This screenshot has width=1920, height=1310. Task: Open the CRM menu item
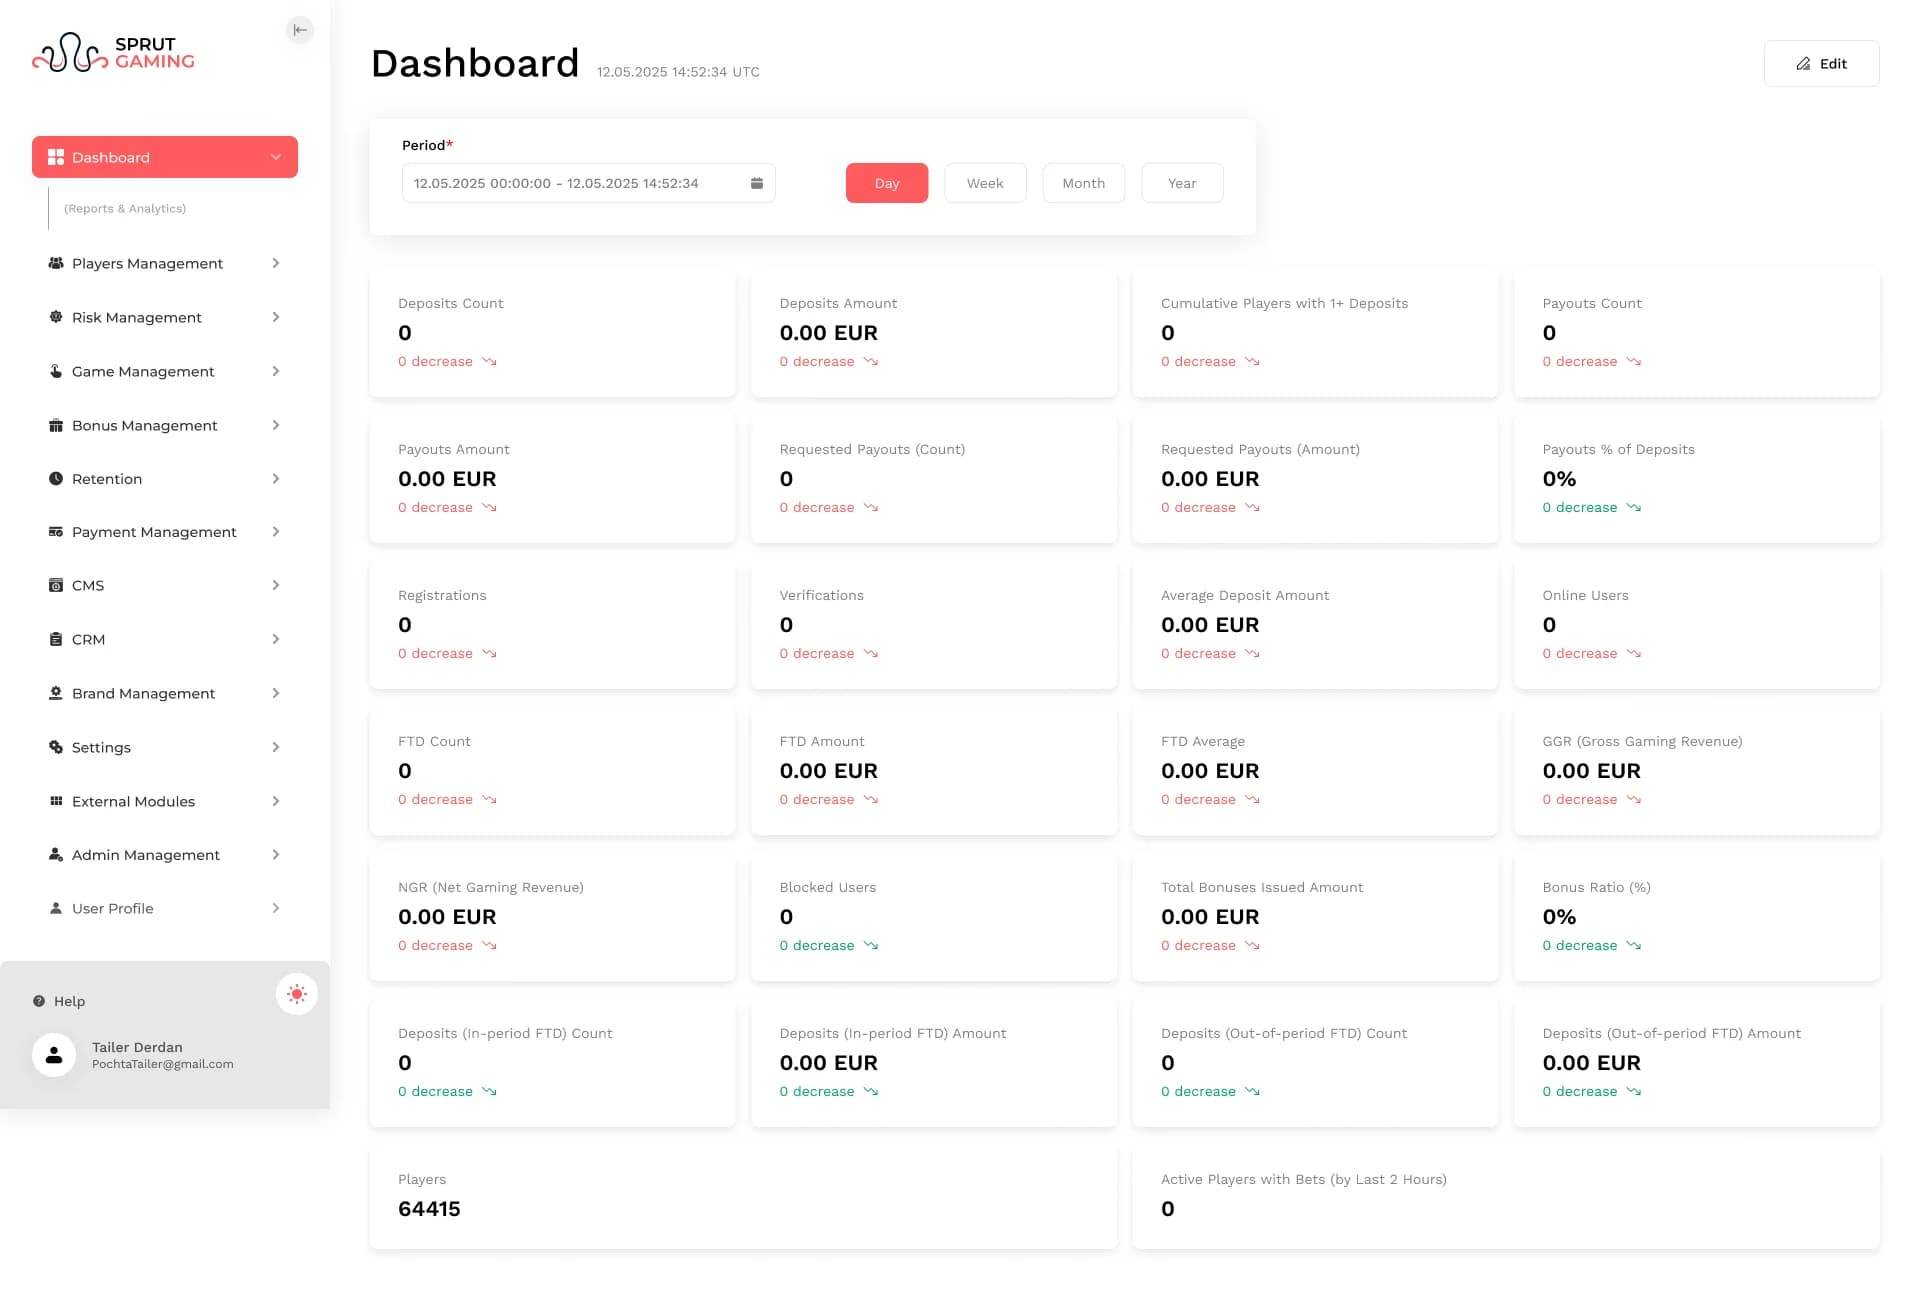click(x=89, y=639)
